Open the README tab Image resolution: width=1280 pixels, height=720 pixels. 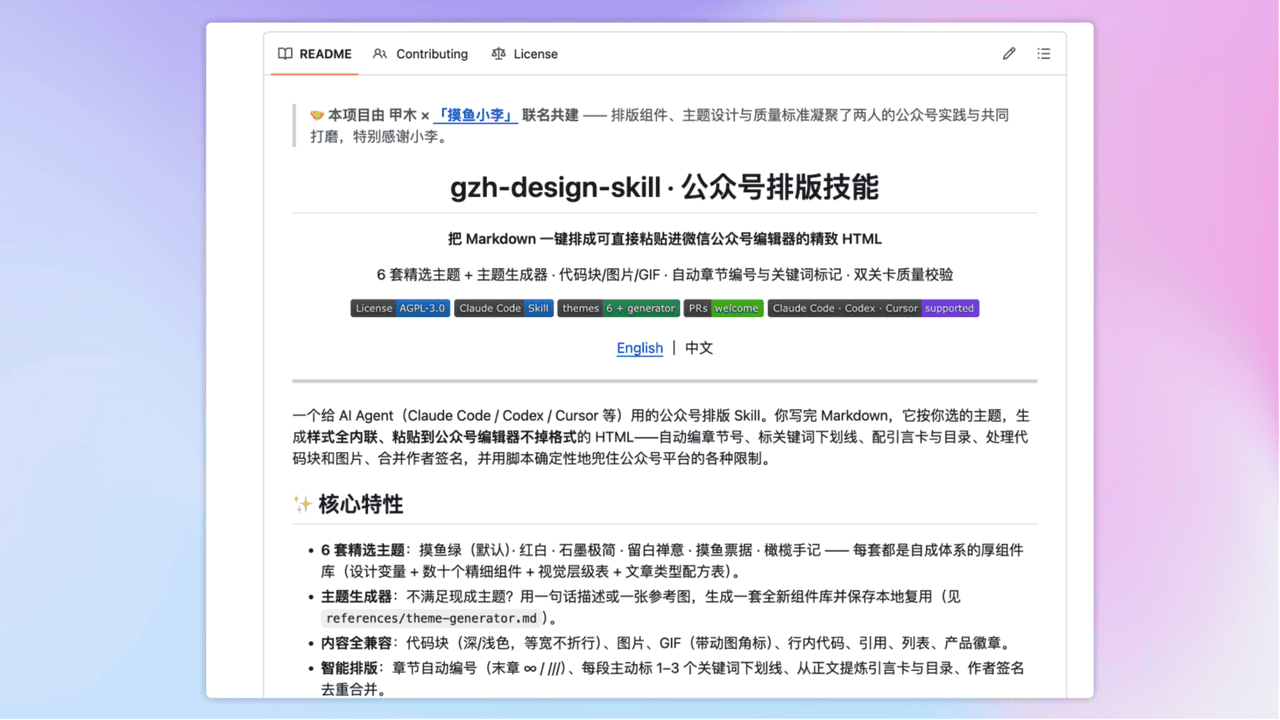pos(315,54)
